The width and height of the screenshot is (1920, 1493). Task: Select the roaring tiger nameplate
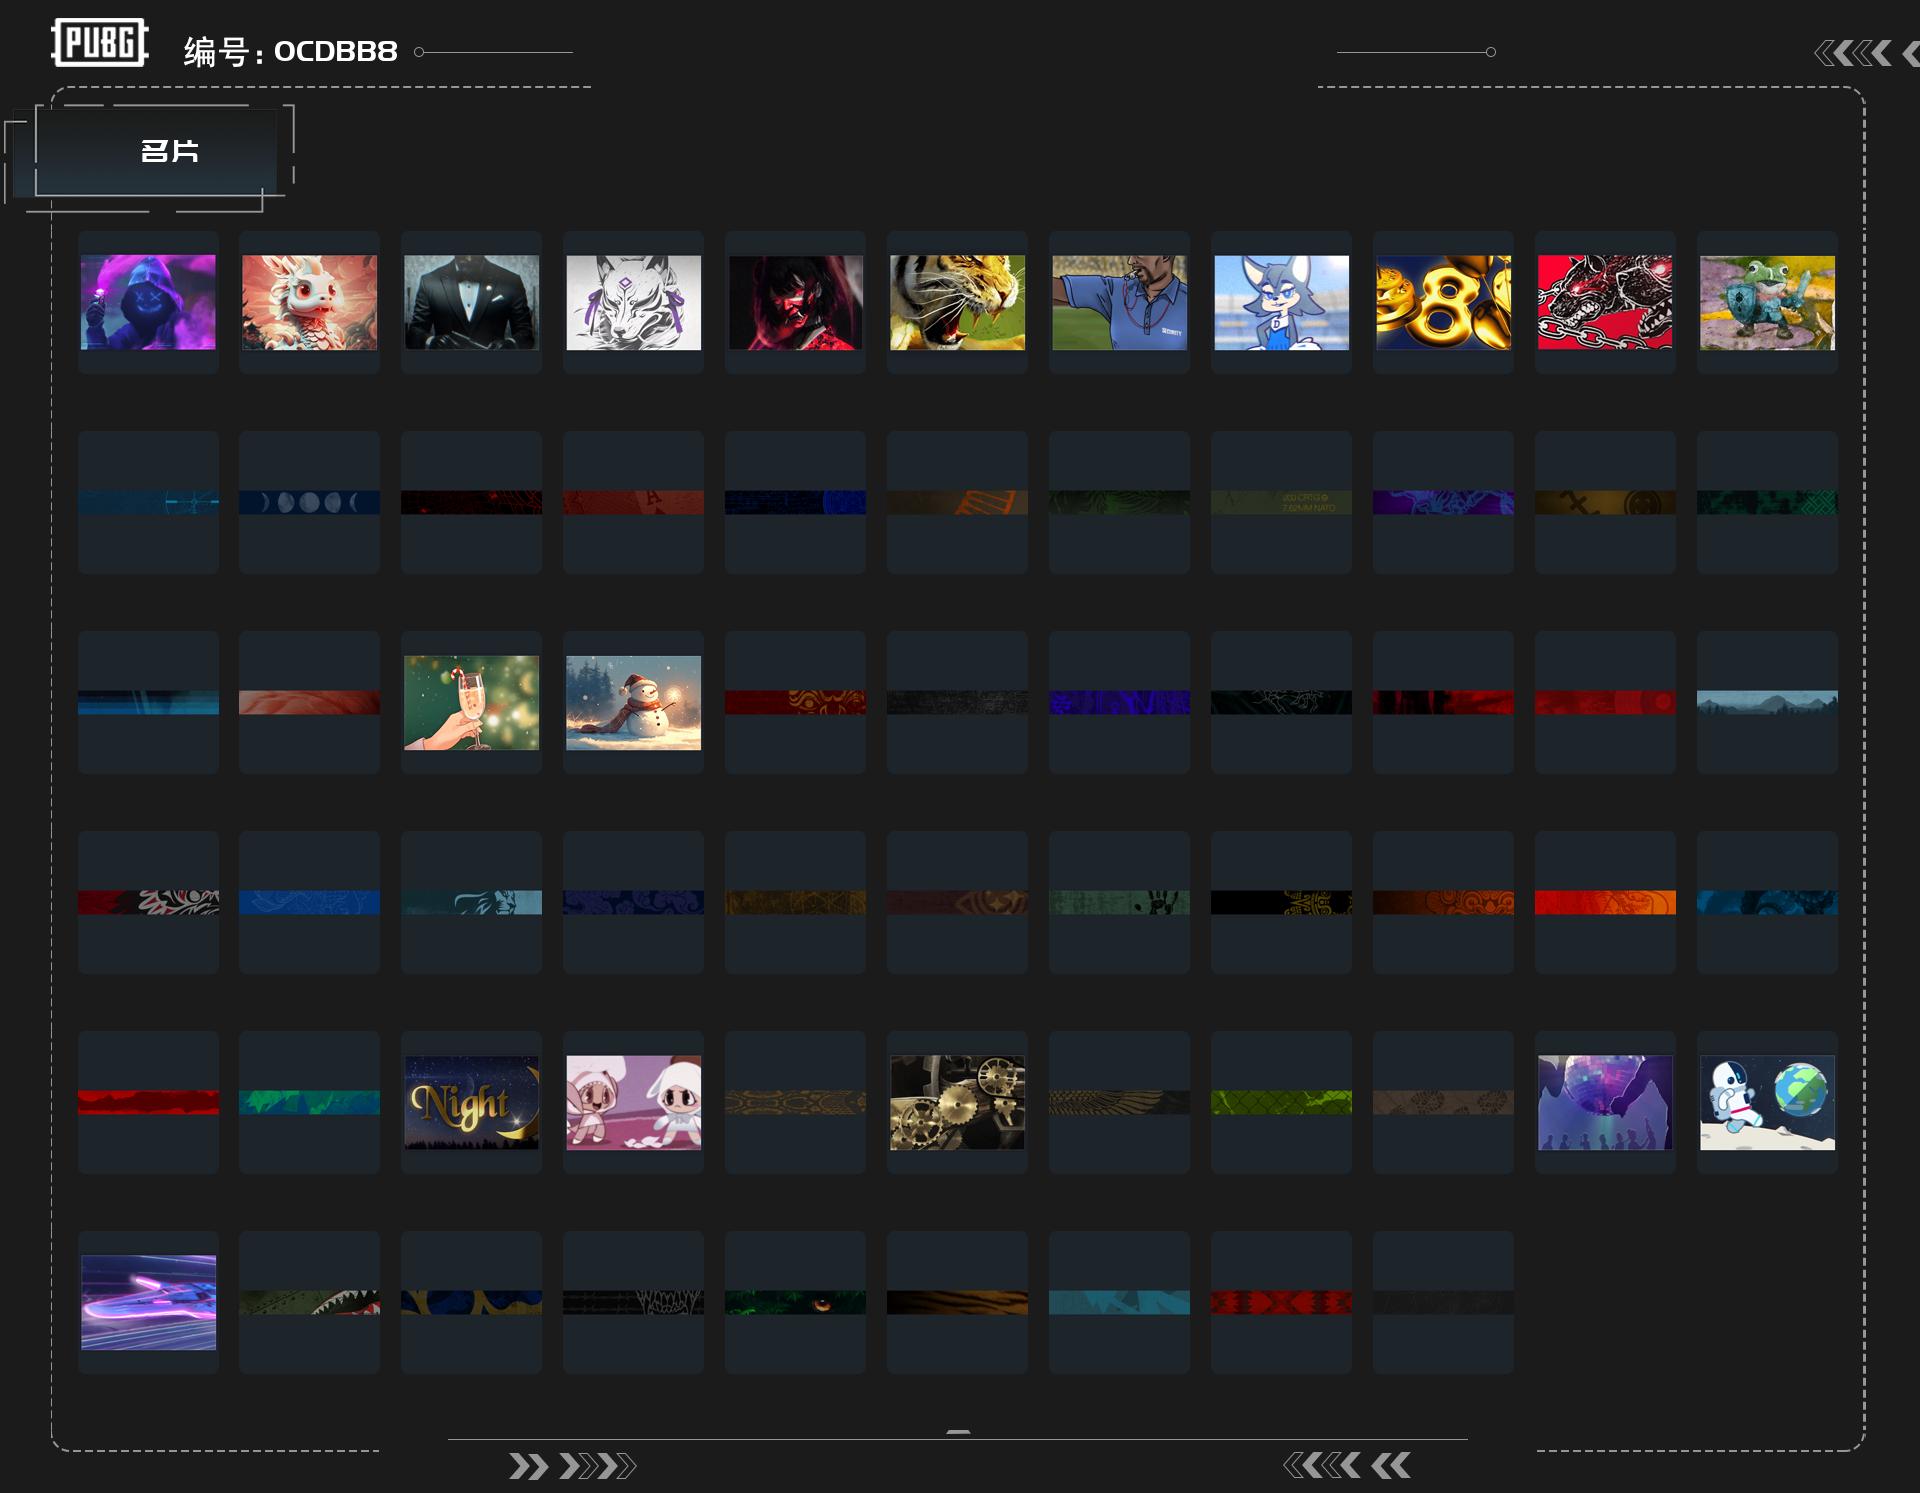pyautogui.click(x=957, y=302)
